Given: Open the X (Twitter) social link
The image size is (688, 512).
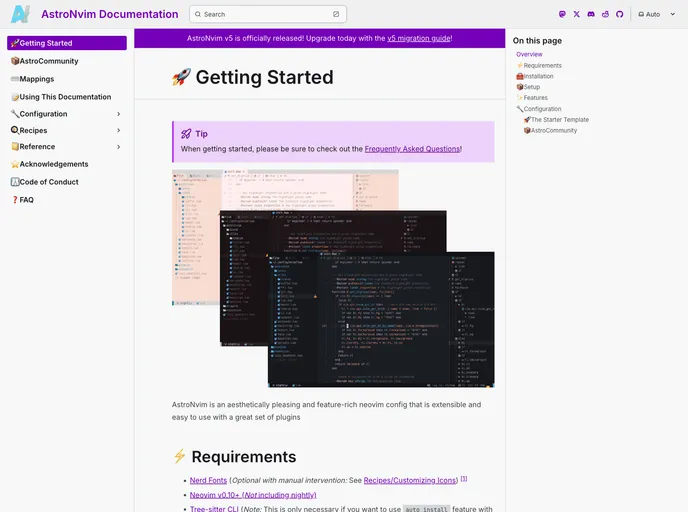Looking at the screenshot, I should 577,14.
